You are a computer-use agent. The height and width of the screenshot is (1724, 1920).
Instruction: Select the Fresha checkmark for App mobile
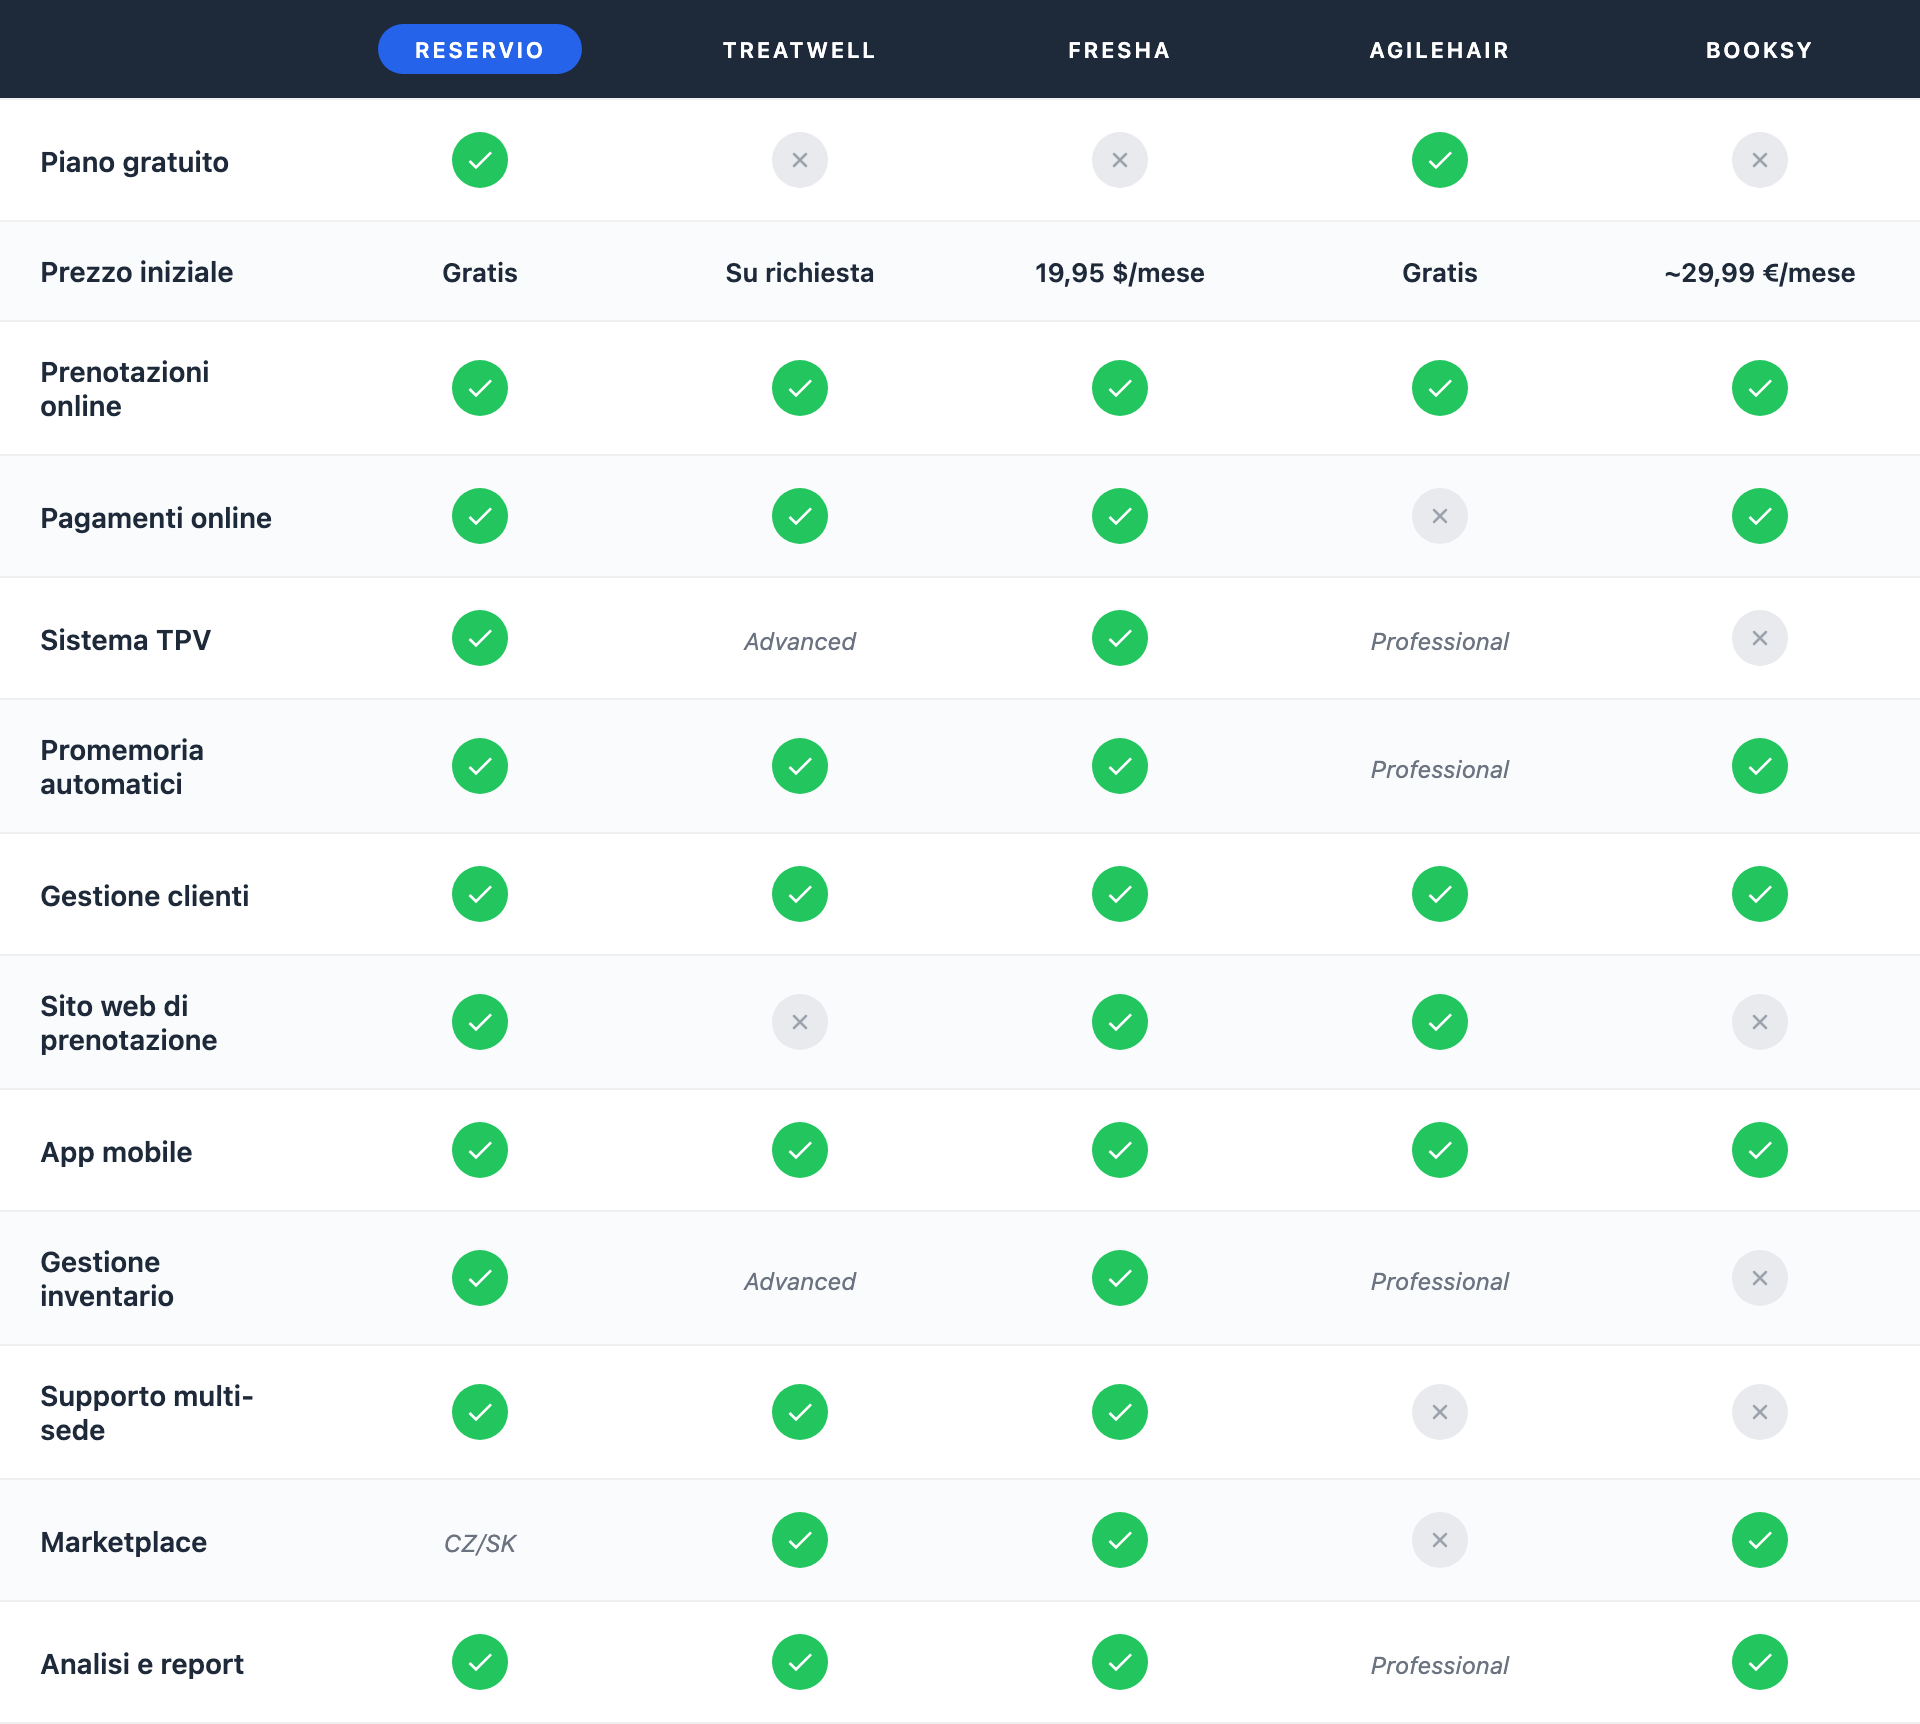point(1119,1150)
